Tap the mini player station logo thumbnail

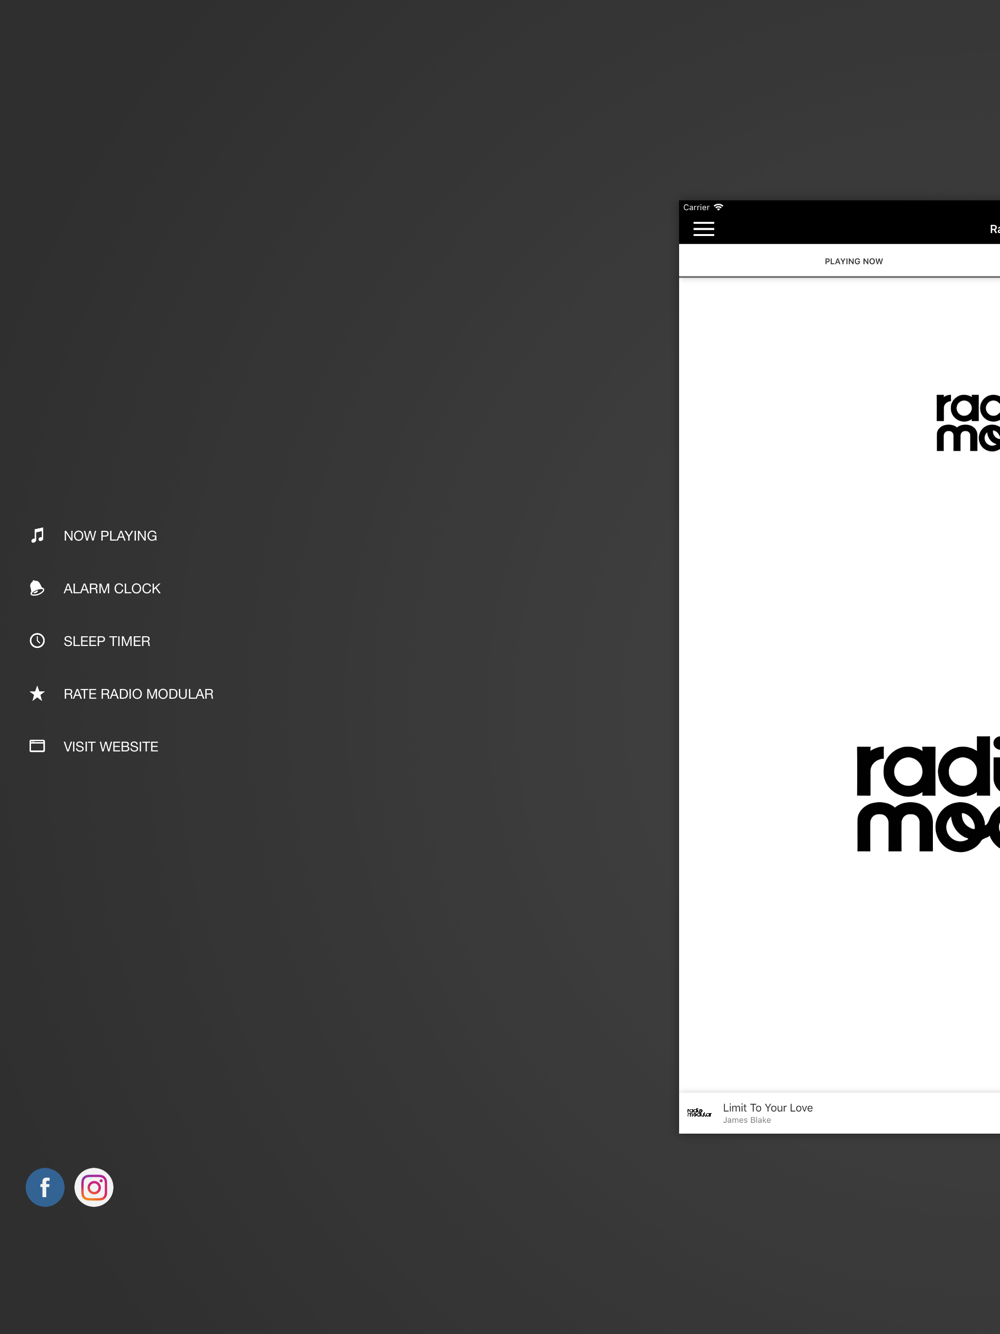(x=699, y=1113)
